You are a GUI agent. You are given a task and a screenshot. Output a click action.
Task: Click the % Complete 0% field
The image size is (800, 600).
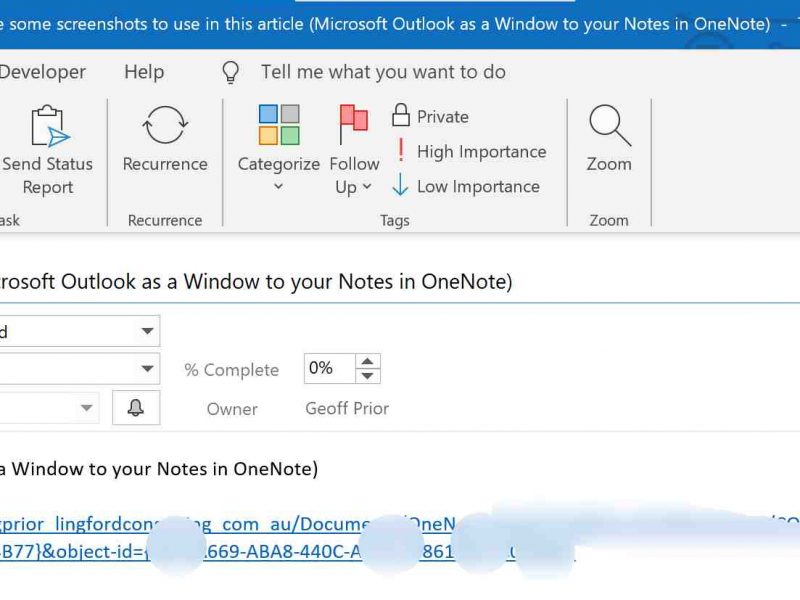pyautogui.click(x=329, y=368)
